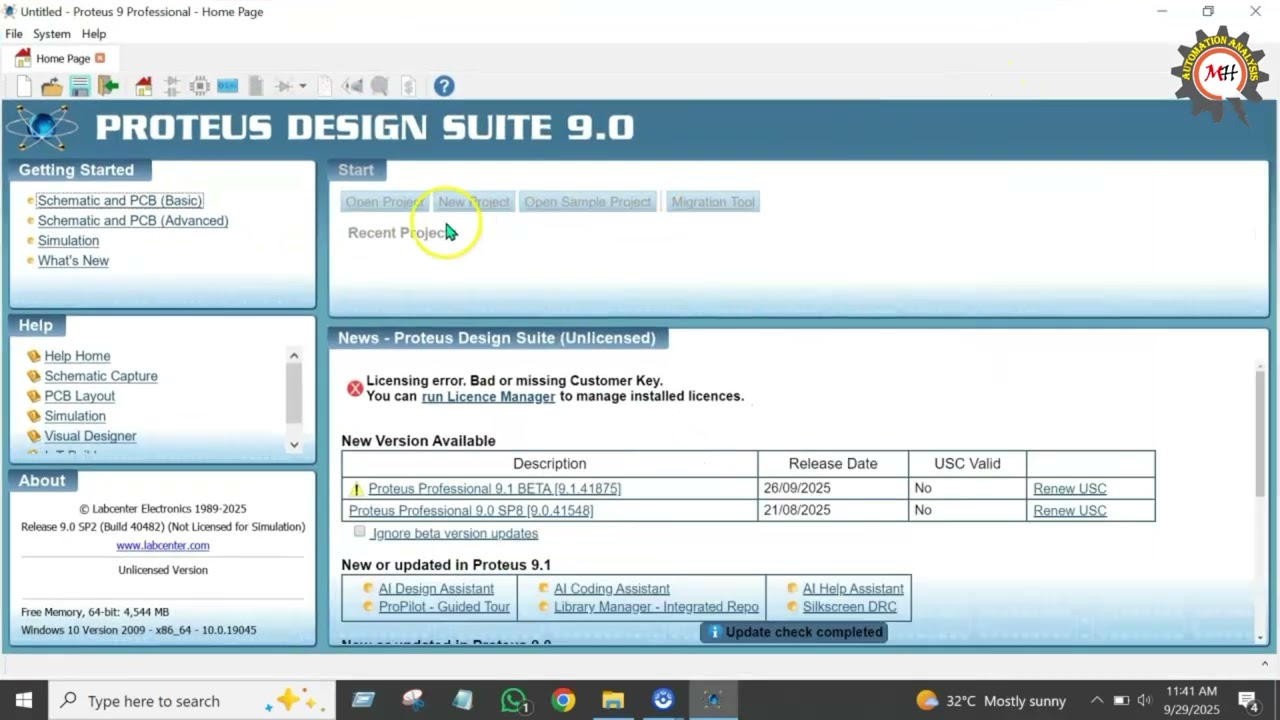Image resolution: width=1280 pixels, height=720 pixels.
Task: Click Renew USC for 9.0 SP8 row
Action: click(1070, 511)
